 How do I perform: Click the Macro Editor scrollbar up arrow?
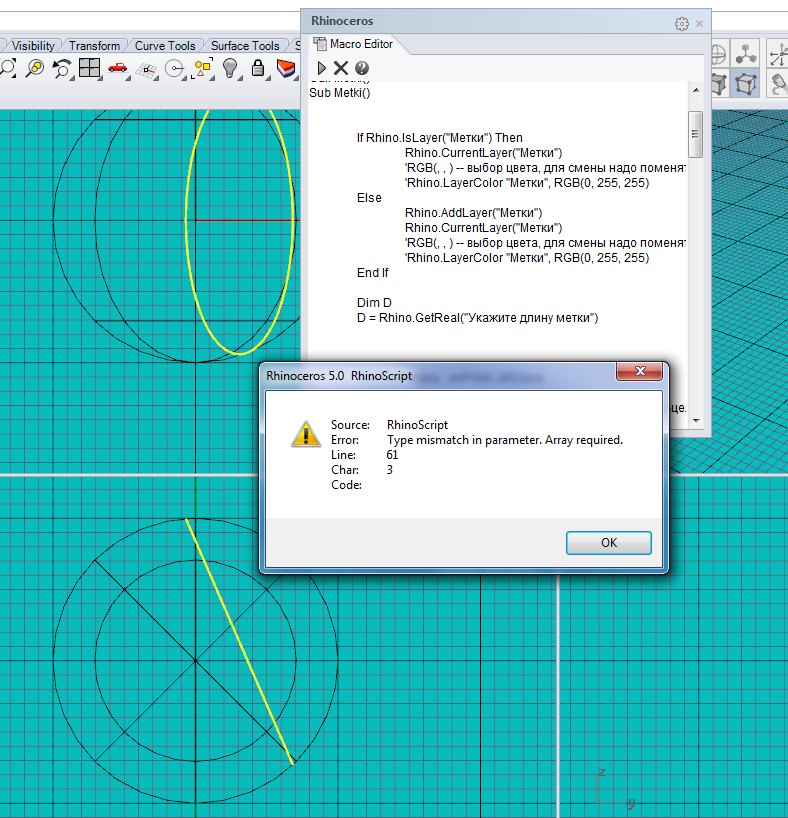point(696,91)
